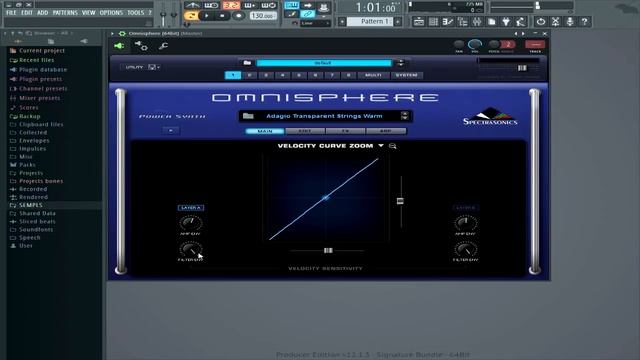Stop playback with the stop button
The height and width of the screenshot is (360, 640).
[x=222, y=16]
